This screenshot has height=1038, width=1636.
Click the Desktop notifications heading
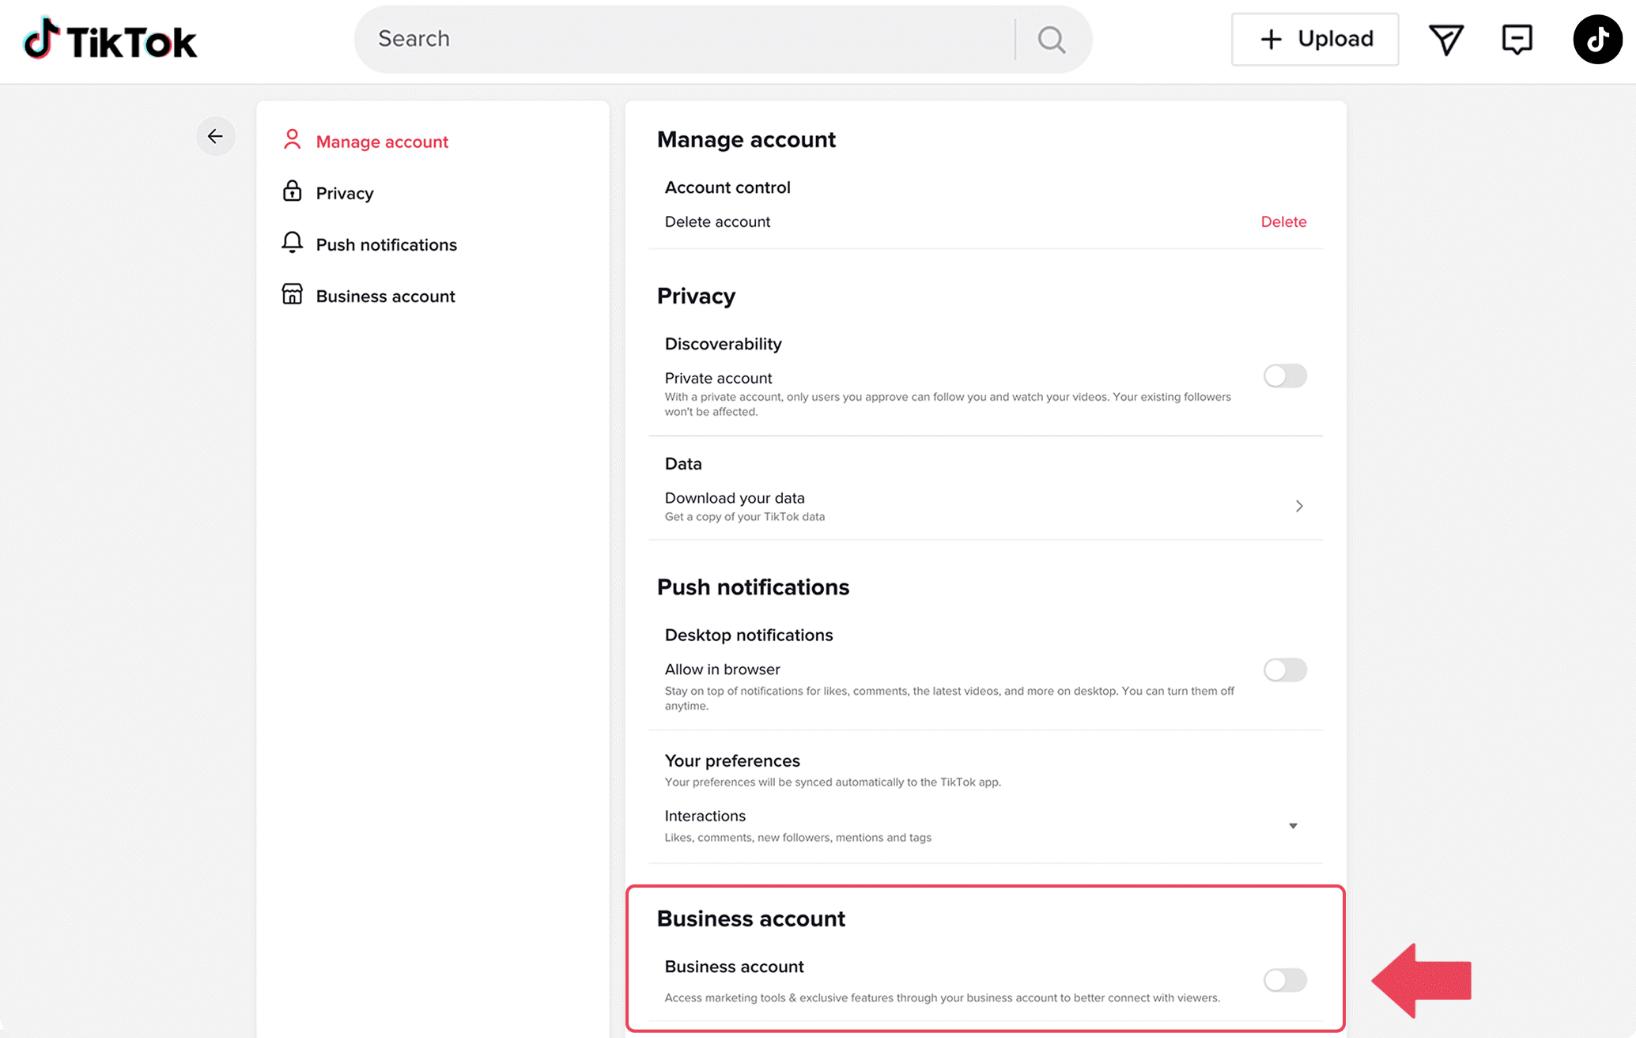click(x=748, y=635)
